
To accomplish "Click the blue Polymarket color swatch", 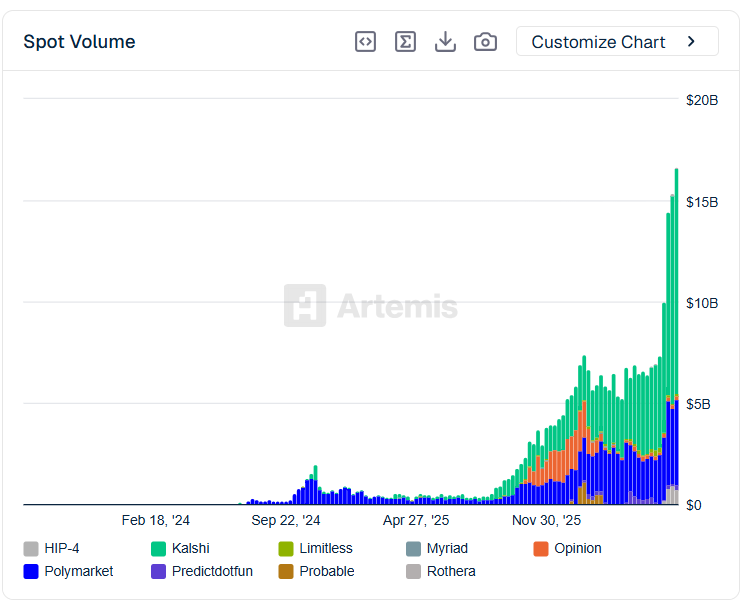I will click(x=31, y=571).
